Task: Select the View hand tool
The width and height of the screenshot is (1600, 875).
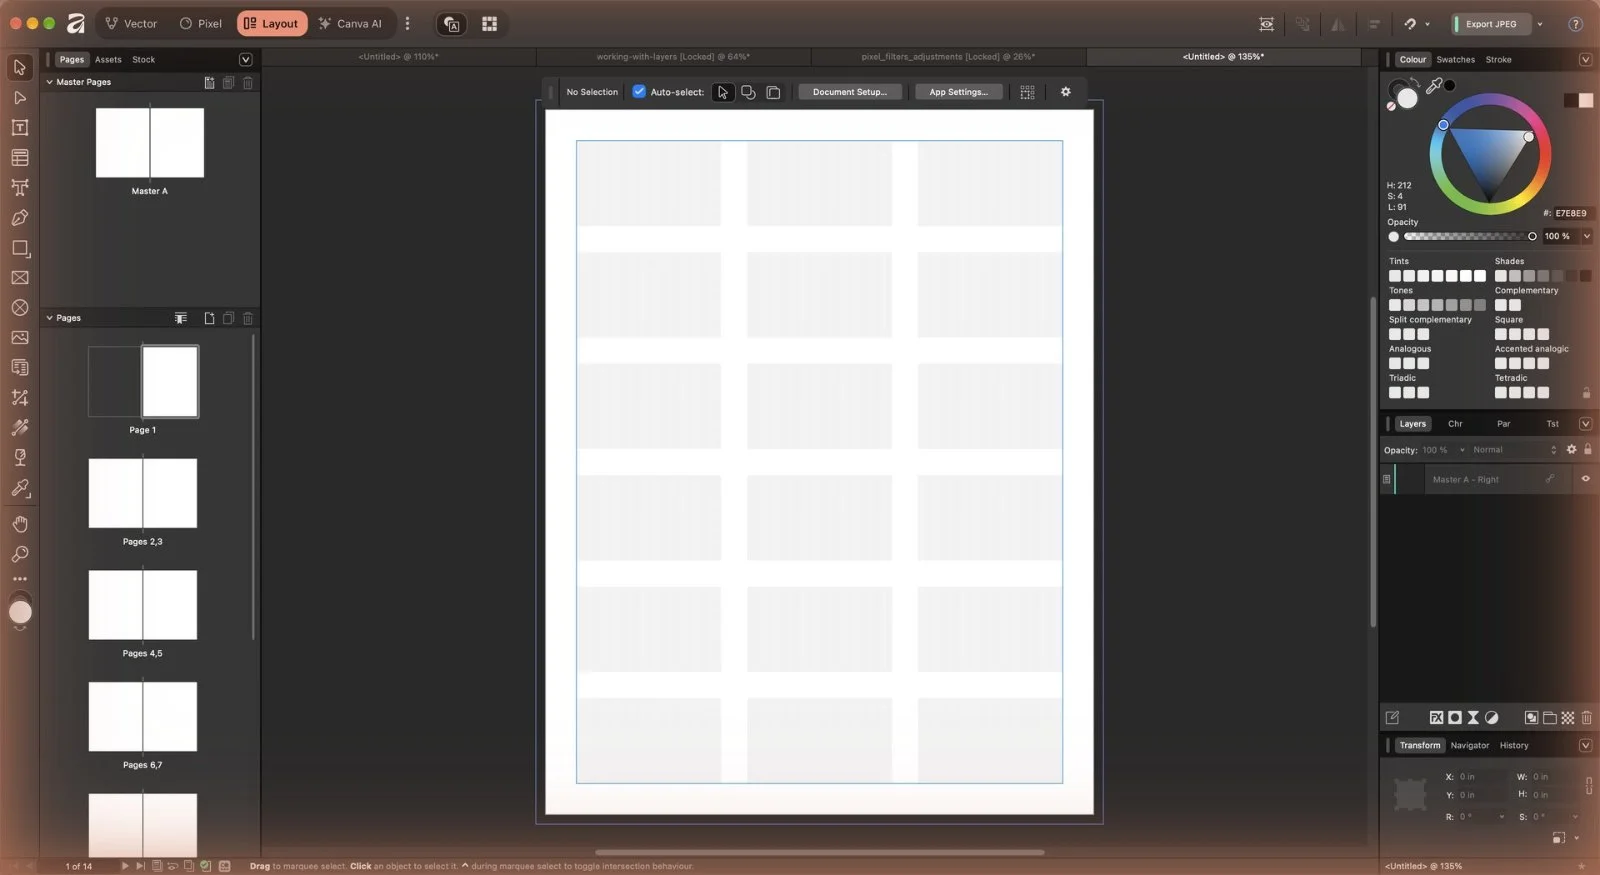Action: (19, 524)
